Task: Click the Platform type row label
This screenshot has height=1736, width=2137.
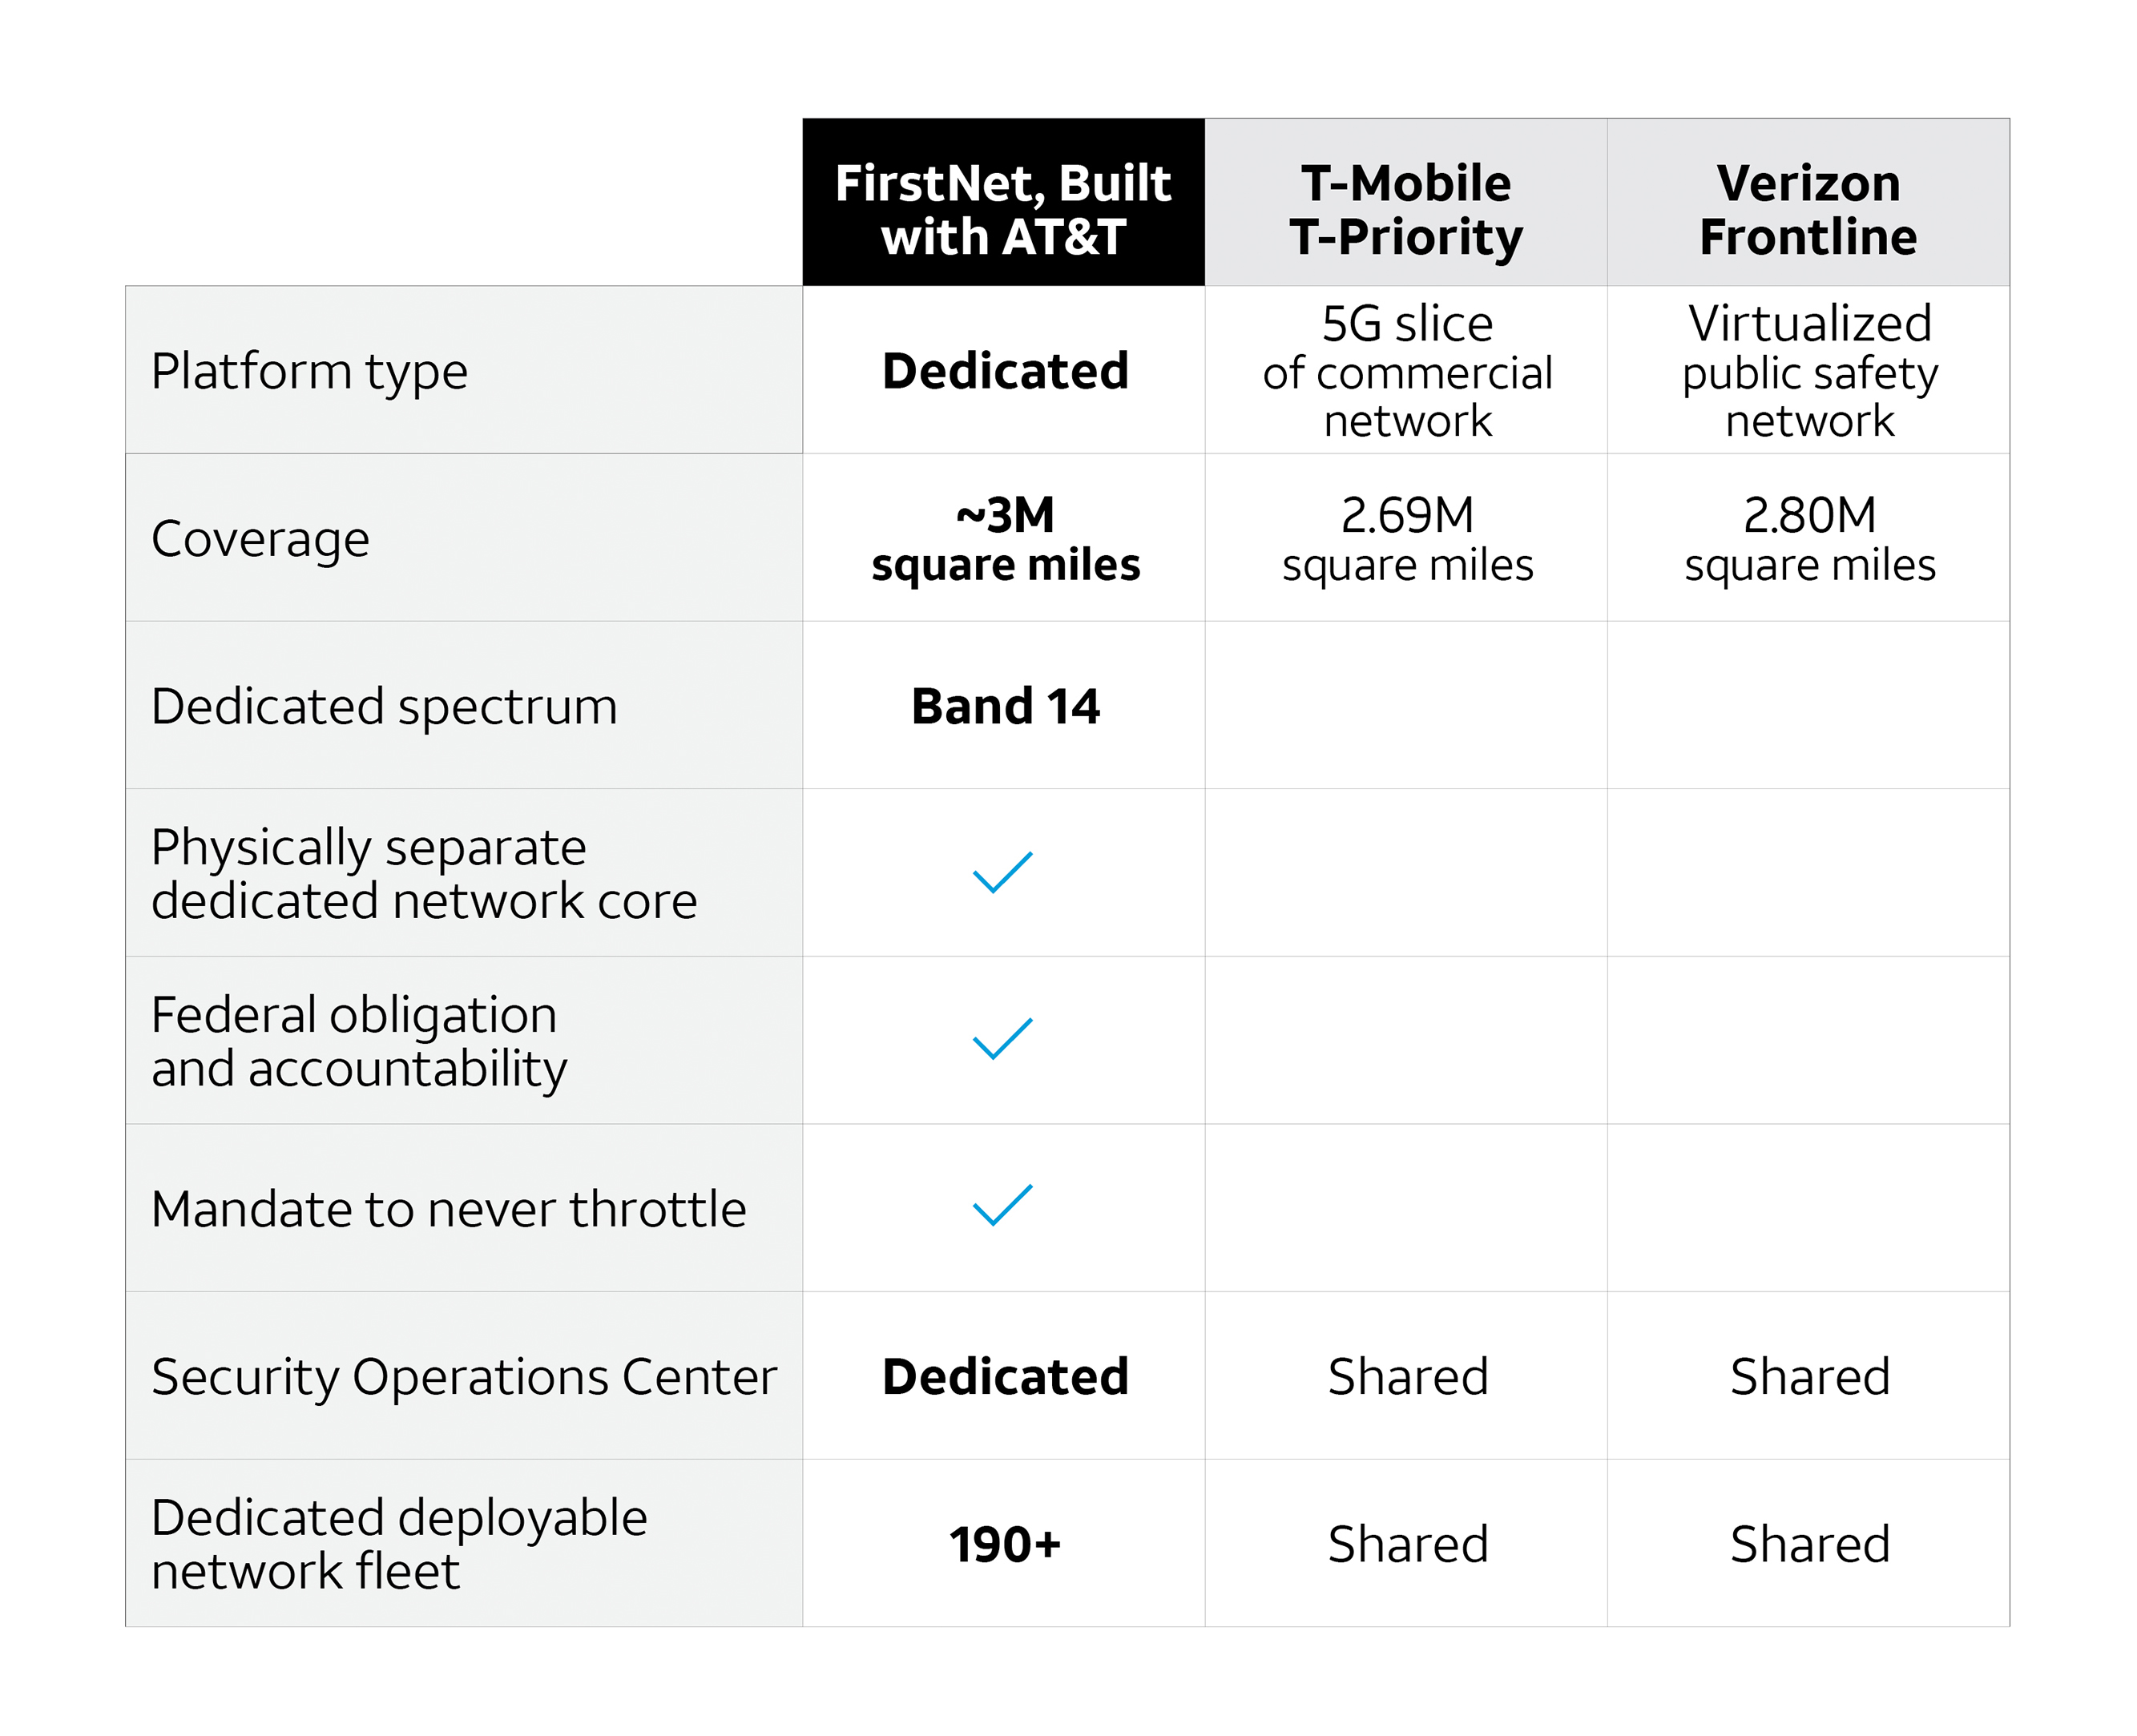Action: pyautogui.click(x=309, y=371)
